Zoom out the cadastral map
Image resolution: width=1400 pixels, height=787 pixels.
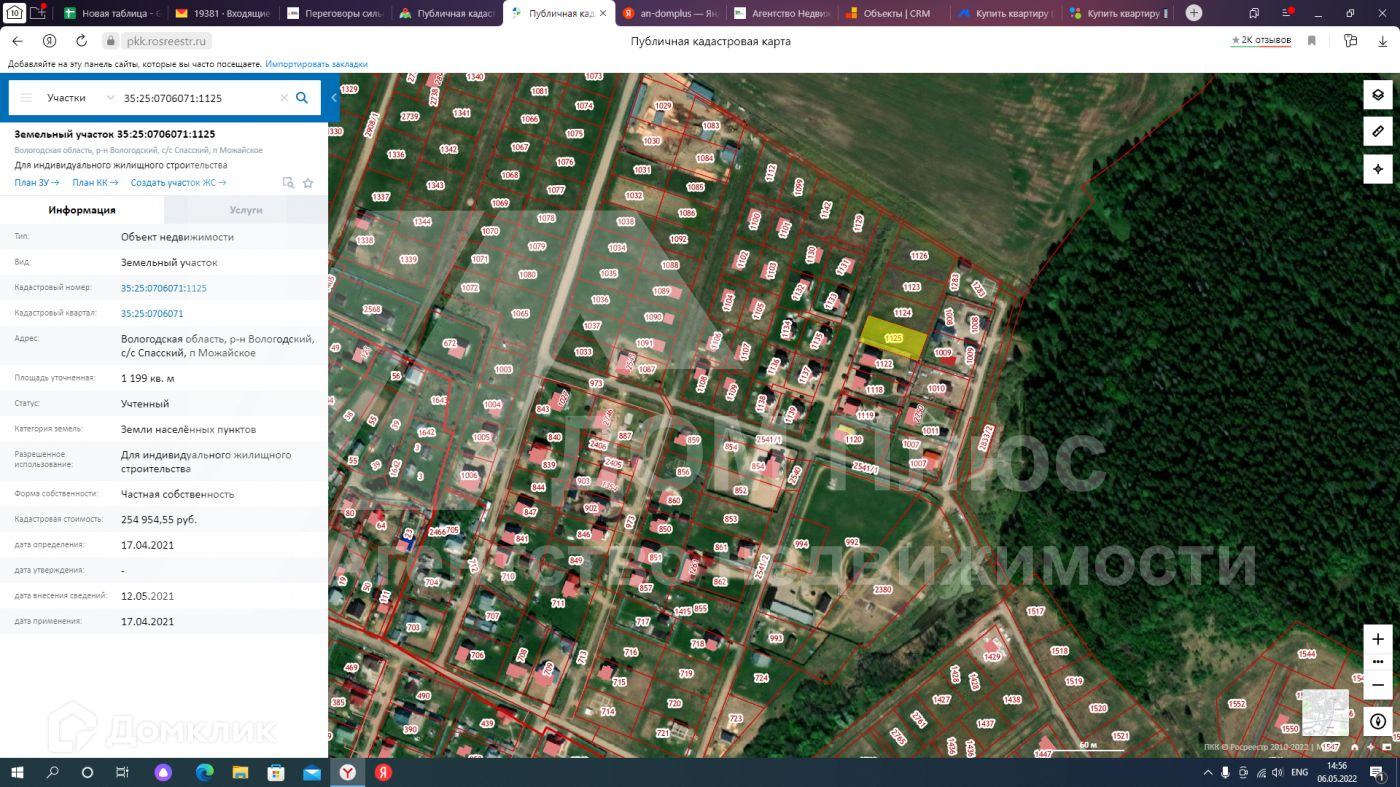click(x=1378, y=685)
